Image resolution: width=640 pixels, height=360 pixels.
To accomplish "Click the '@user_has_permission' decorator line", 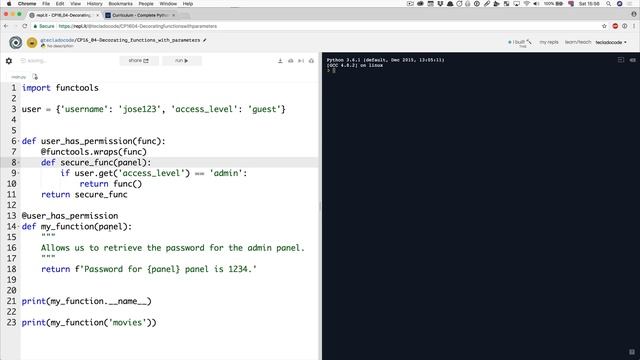I will pyautogui.click(x=70, y=216).
